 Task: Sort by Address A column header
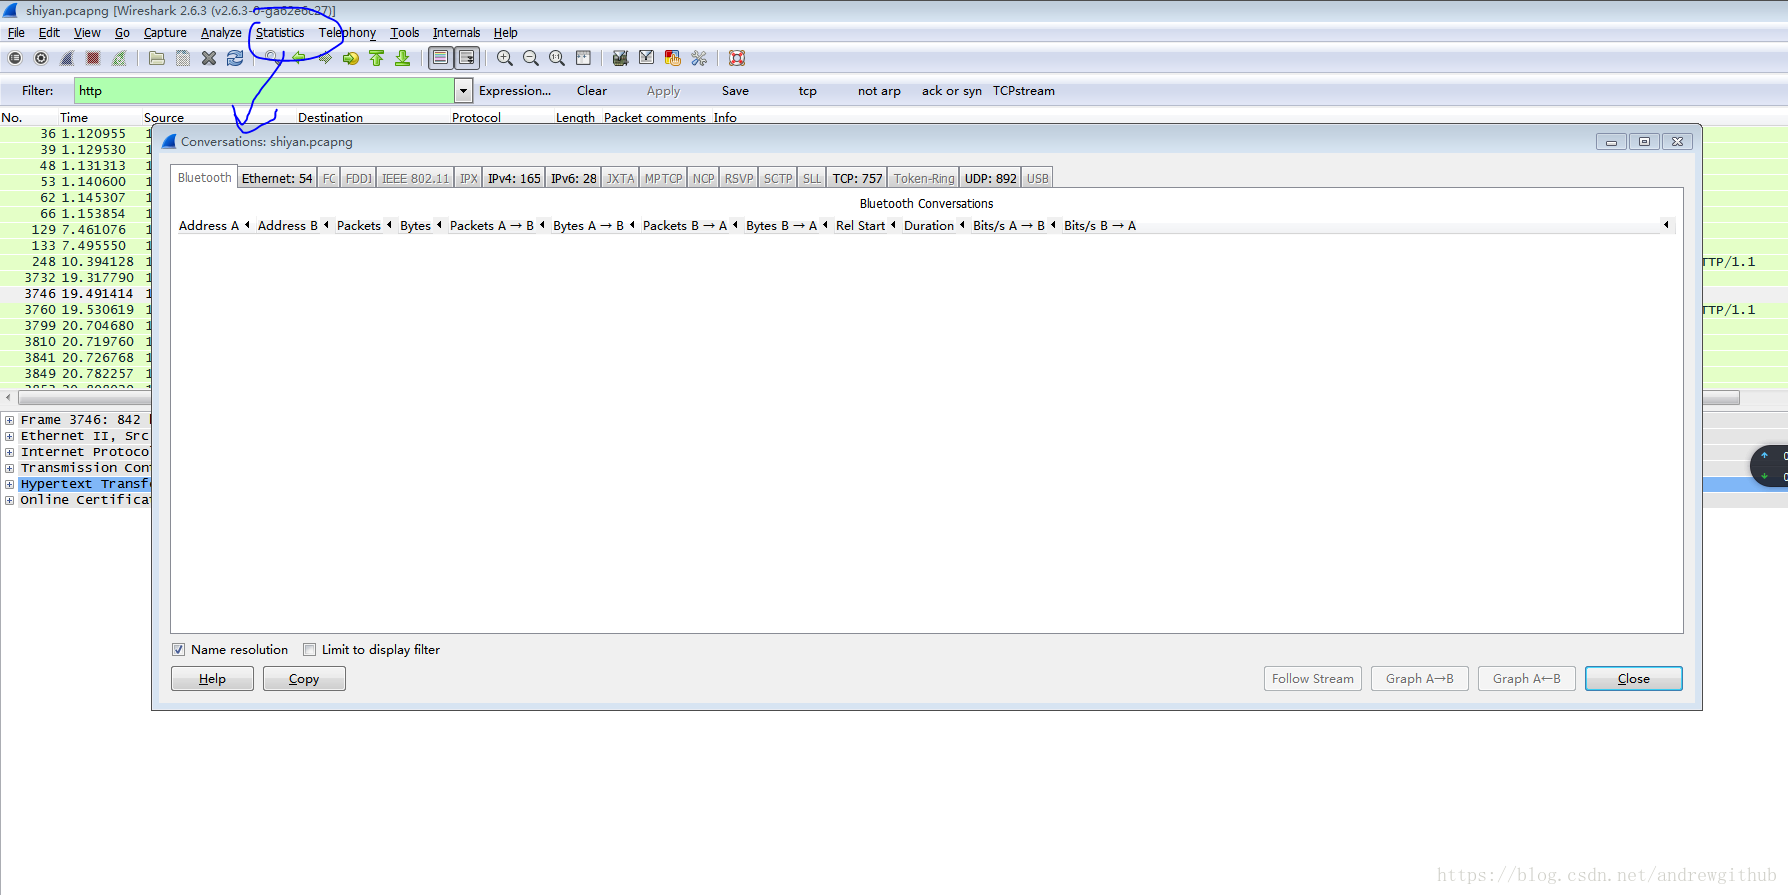tap(209, 226)
